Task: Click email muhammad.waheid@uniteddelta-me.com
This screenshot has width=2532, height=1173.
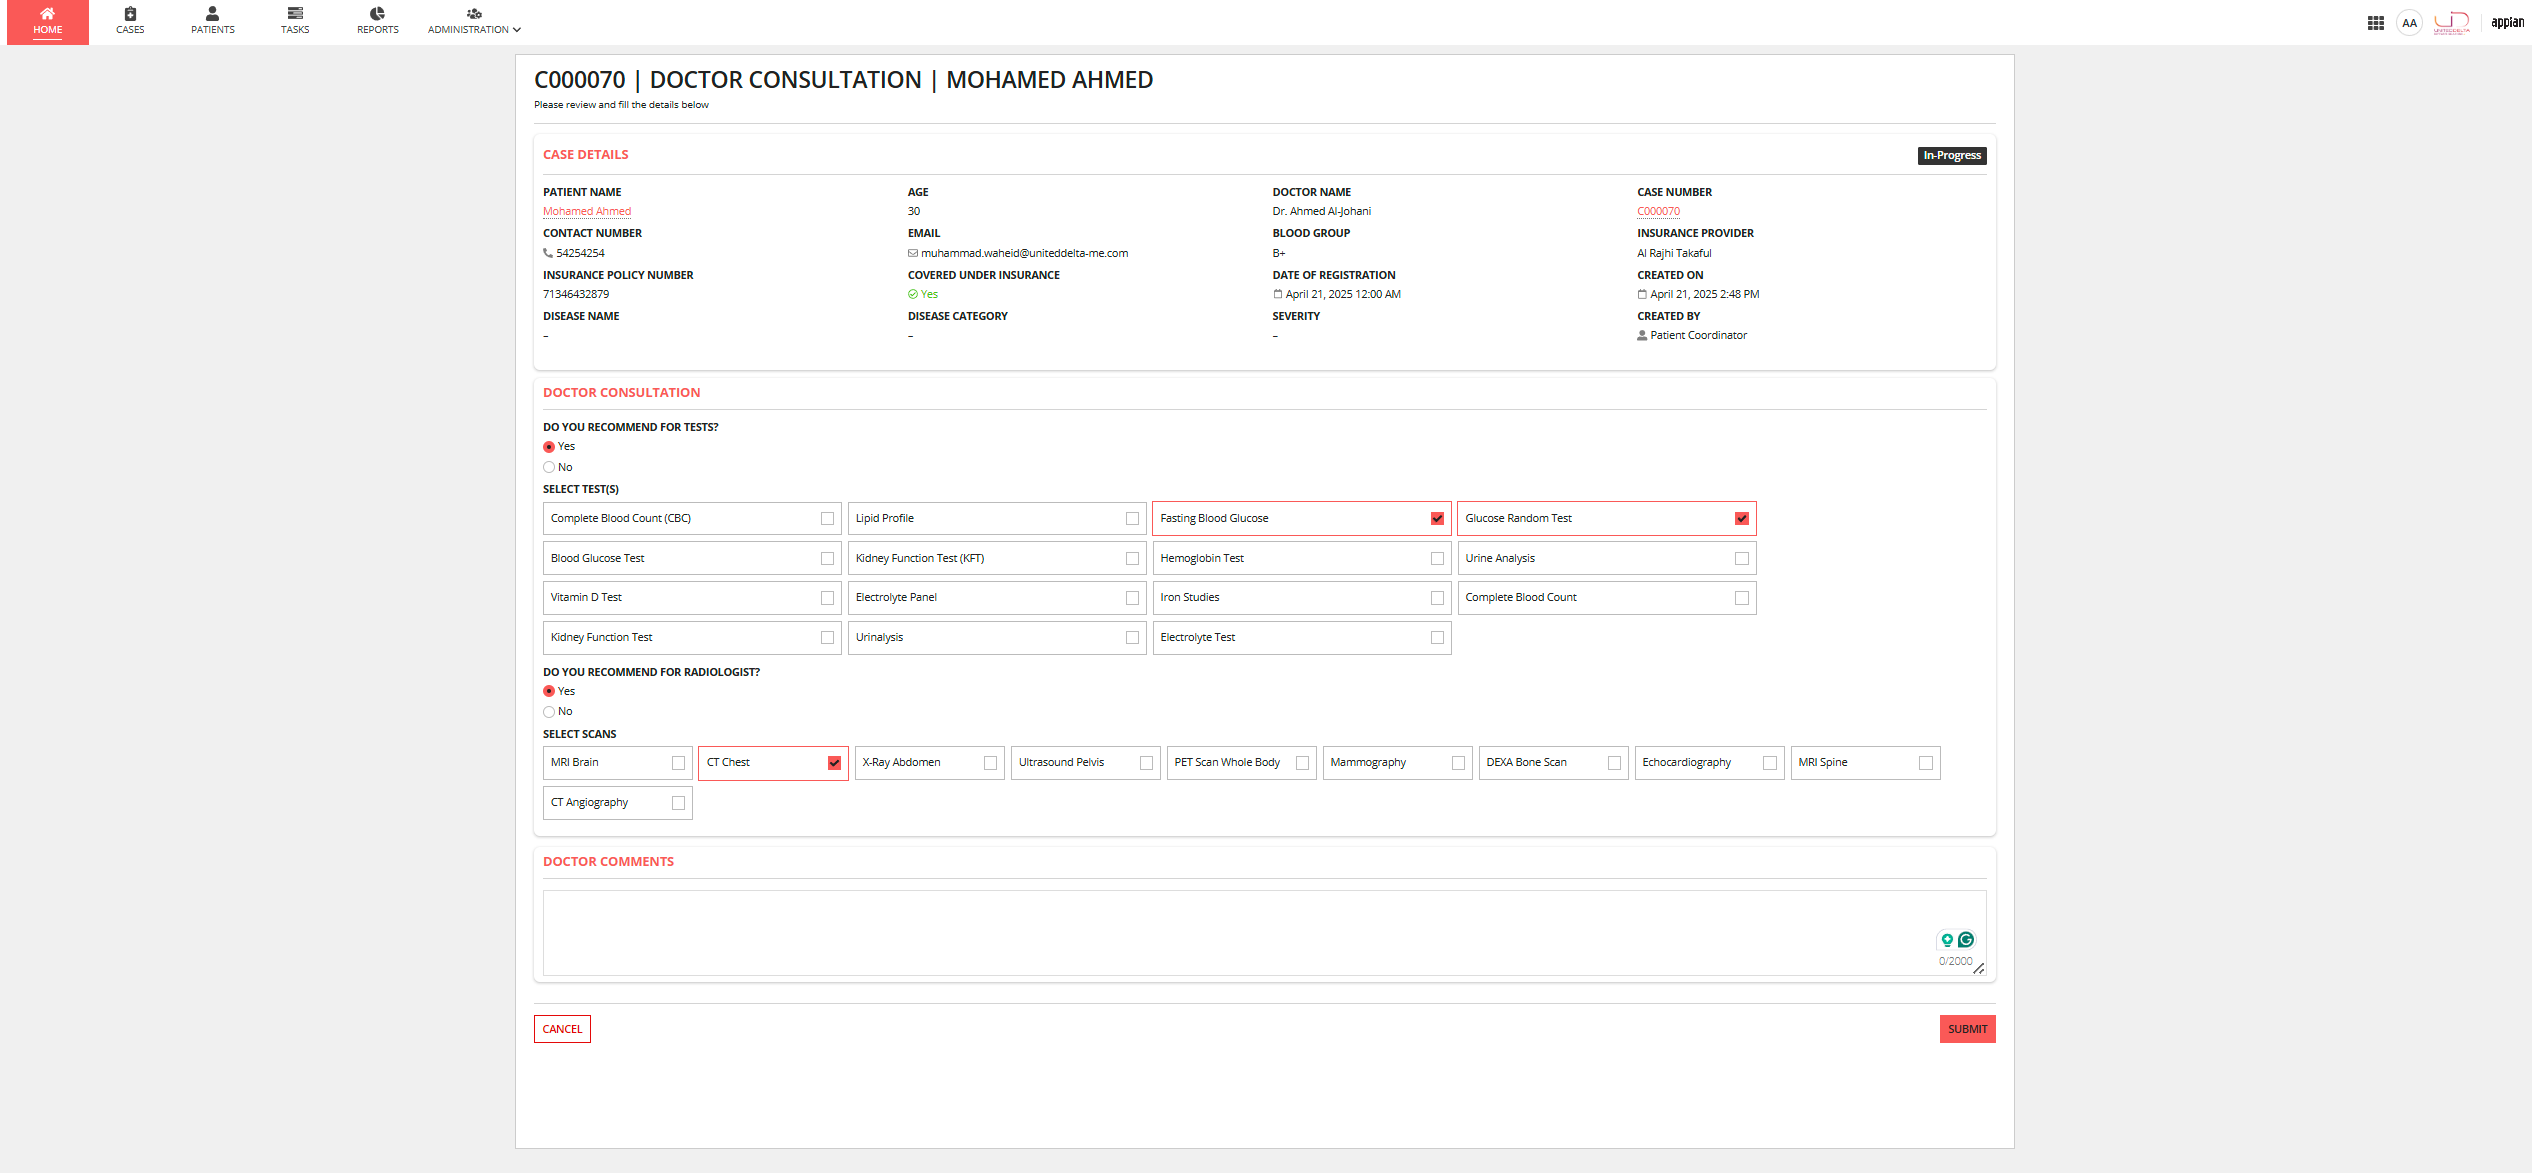Action: [x=1024, y=253]
